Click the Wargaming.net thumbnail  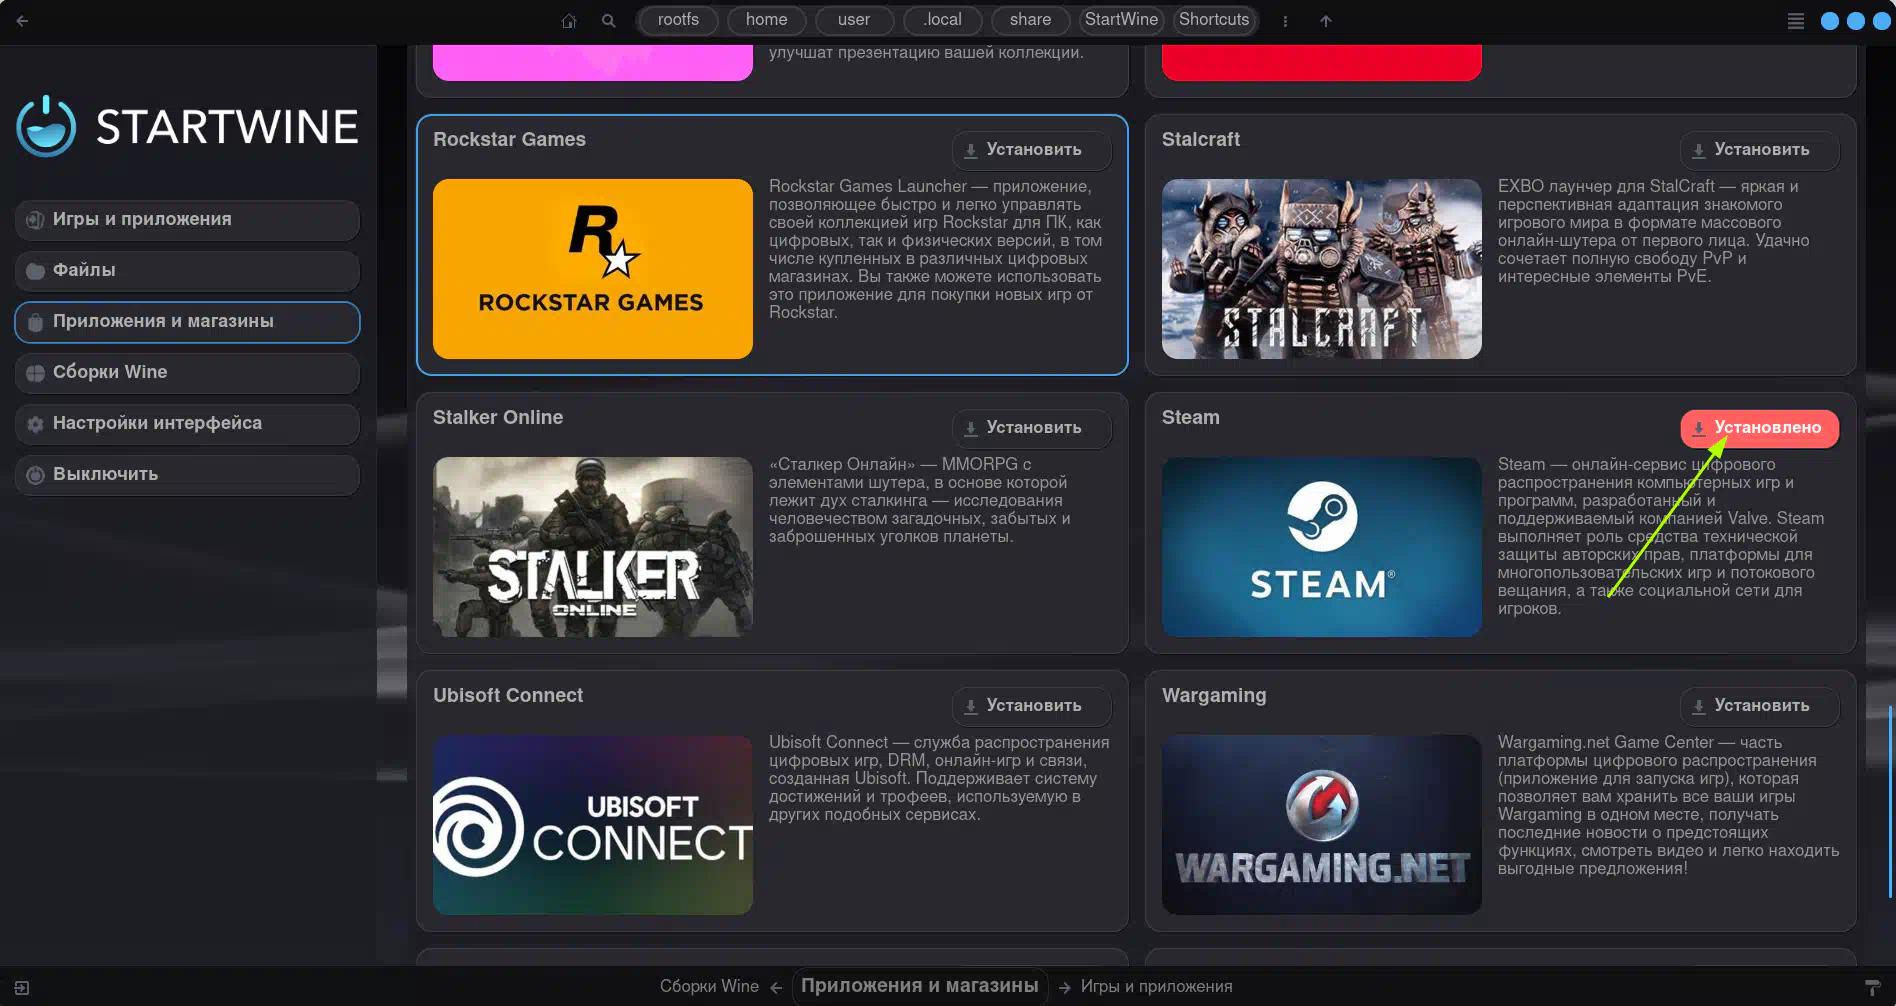1322,825
